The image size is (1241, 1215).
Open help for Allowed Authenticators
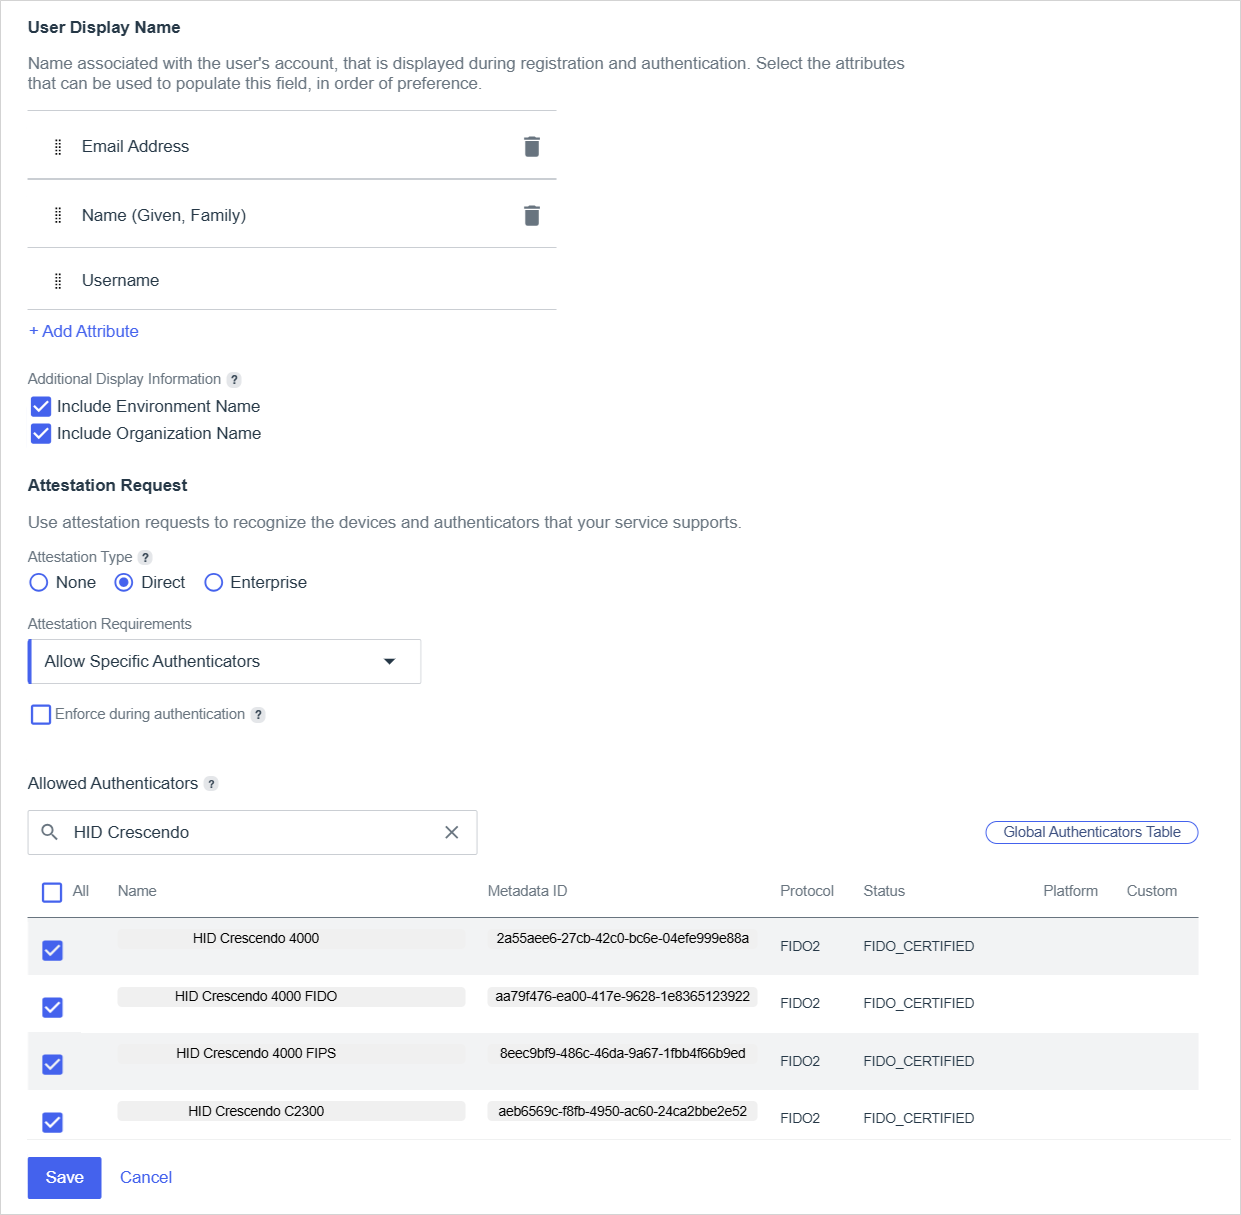tap(211, 784)
